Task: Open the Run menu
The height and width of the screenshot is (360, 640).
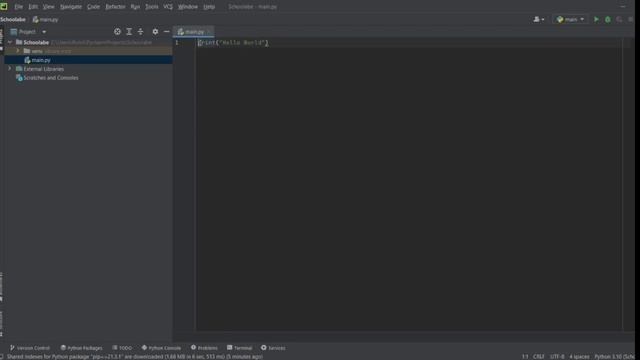Action: click(135, 7)
